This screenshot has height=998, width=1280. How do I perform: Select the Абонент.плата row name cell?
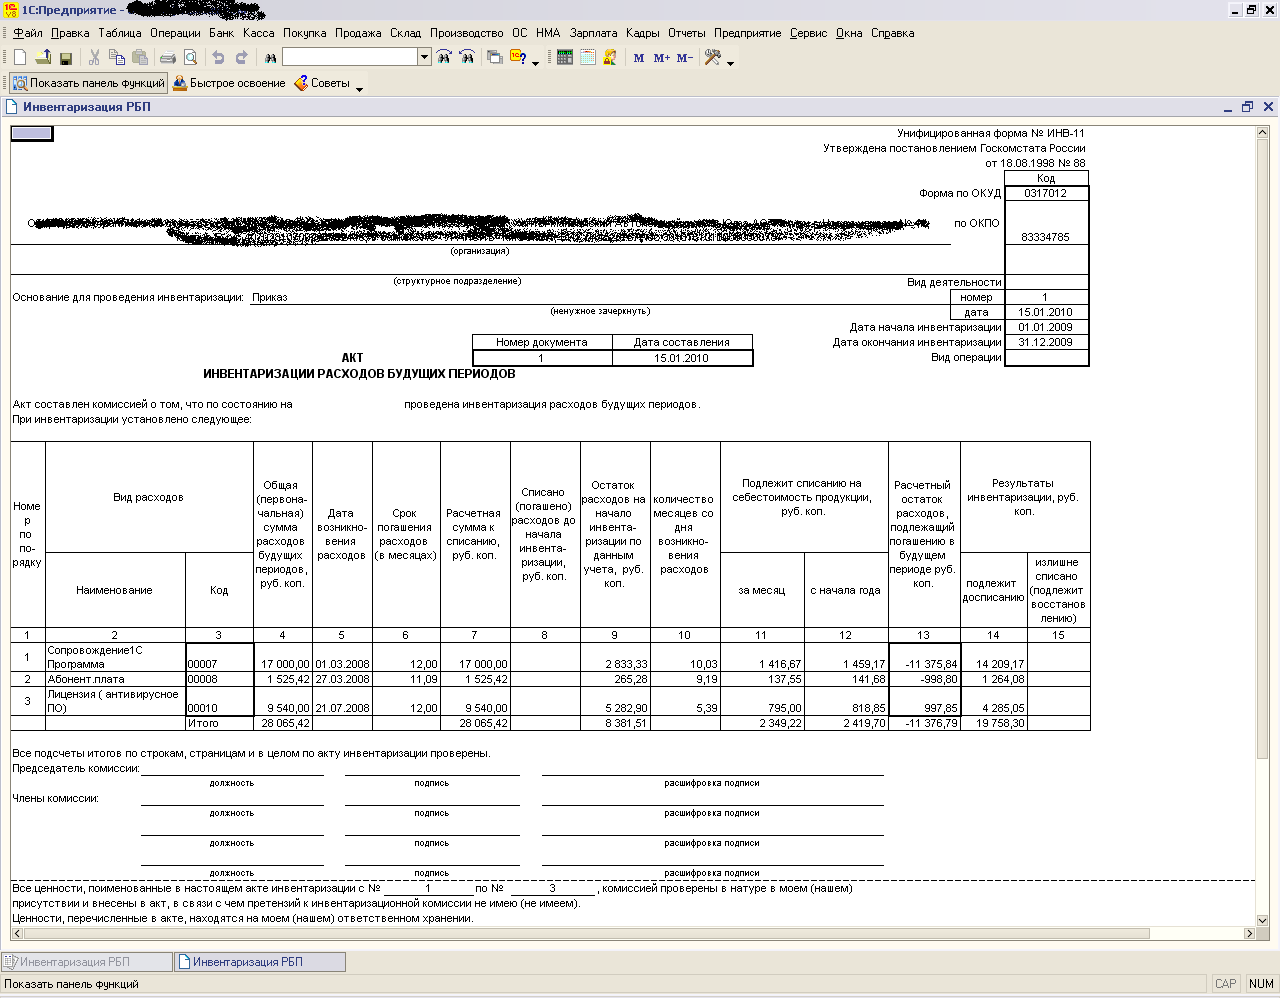click(115, 679)
